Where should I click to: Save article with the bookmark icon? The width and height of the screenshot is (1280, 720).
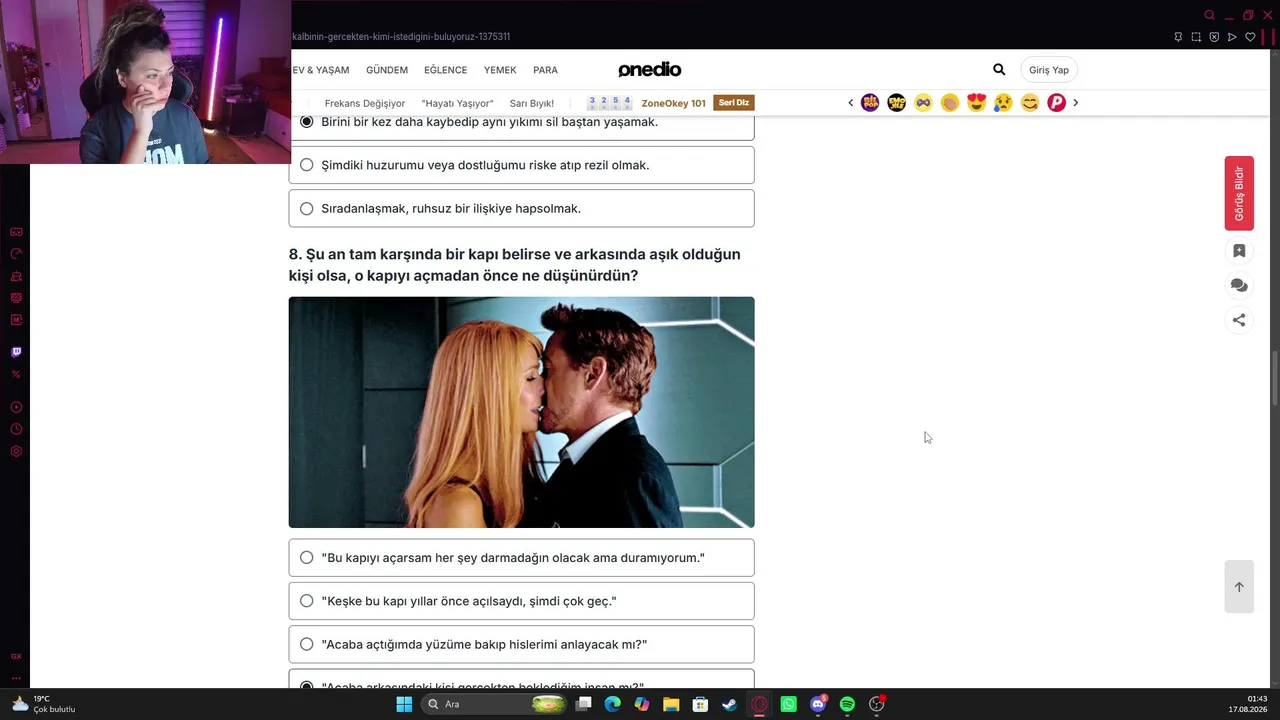(1239, 251)
